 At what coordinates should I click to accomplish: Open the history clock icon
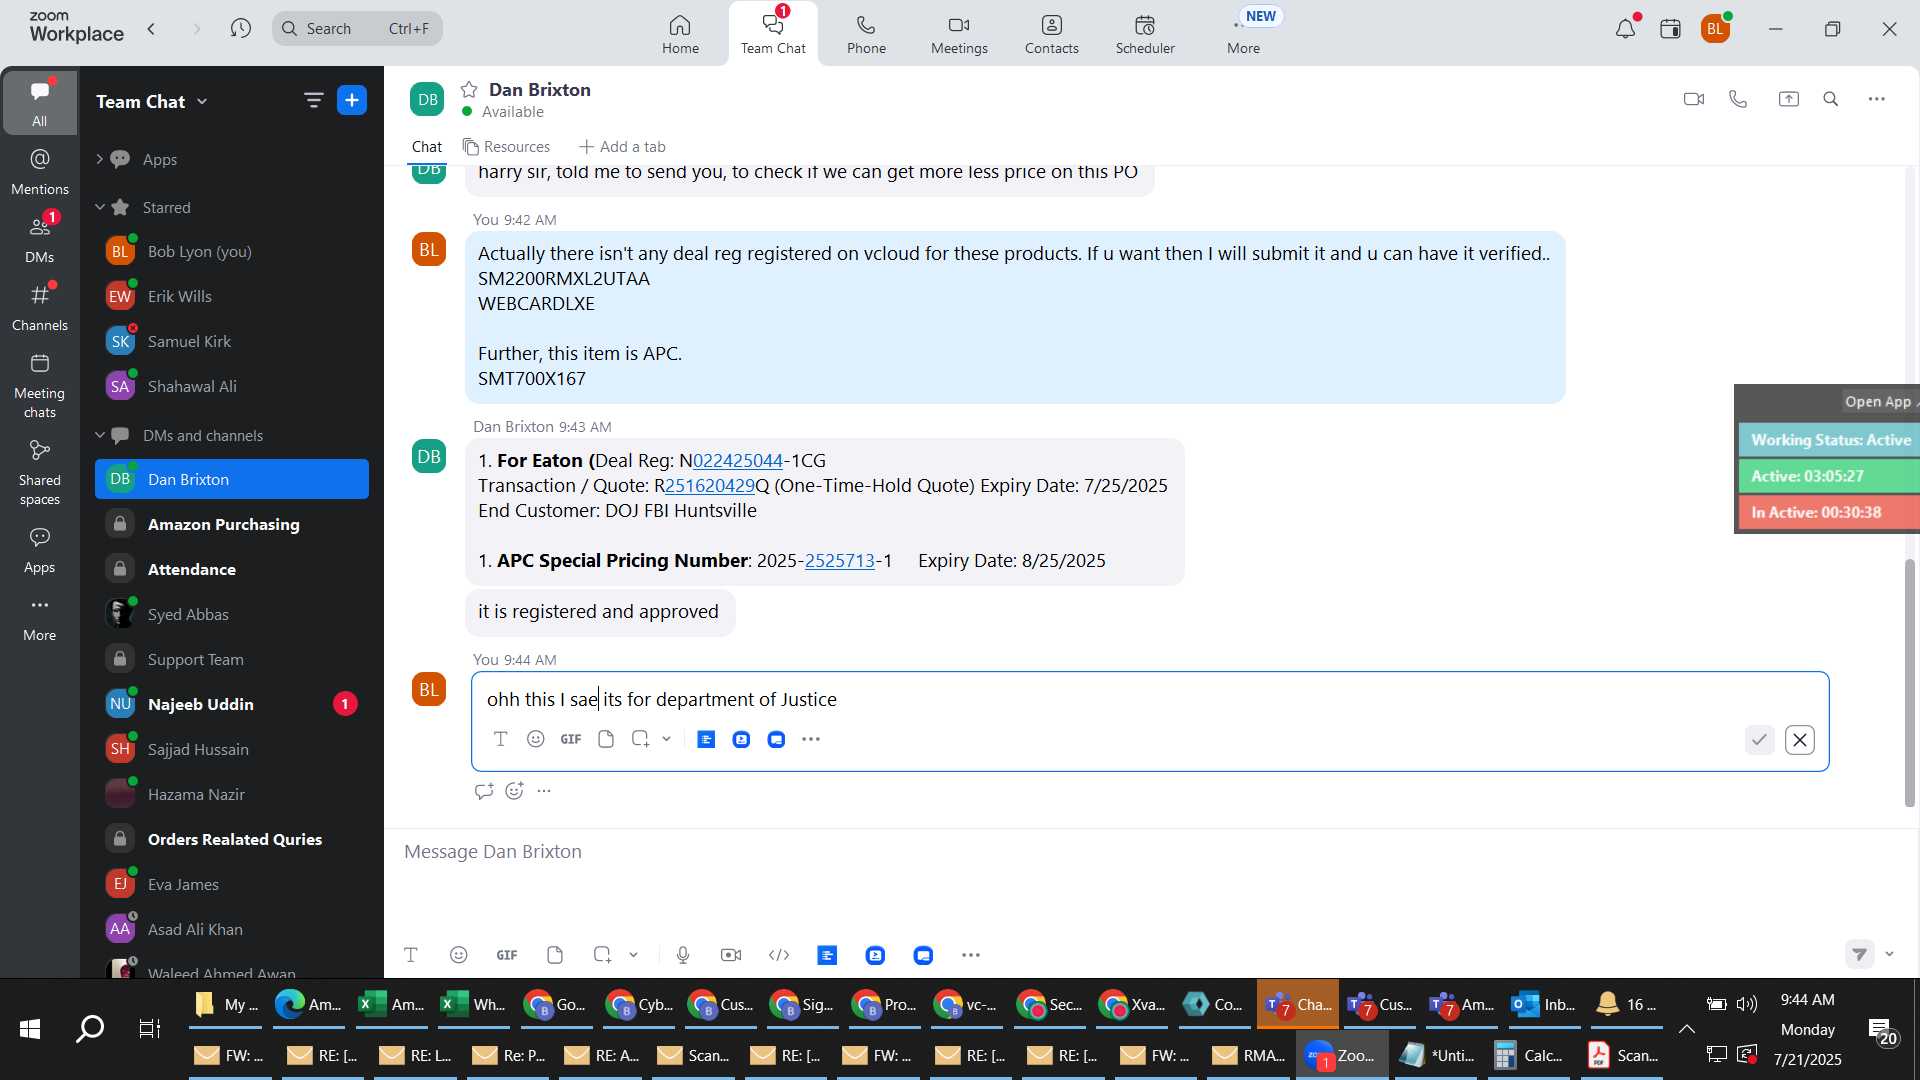click(240, 29)
